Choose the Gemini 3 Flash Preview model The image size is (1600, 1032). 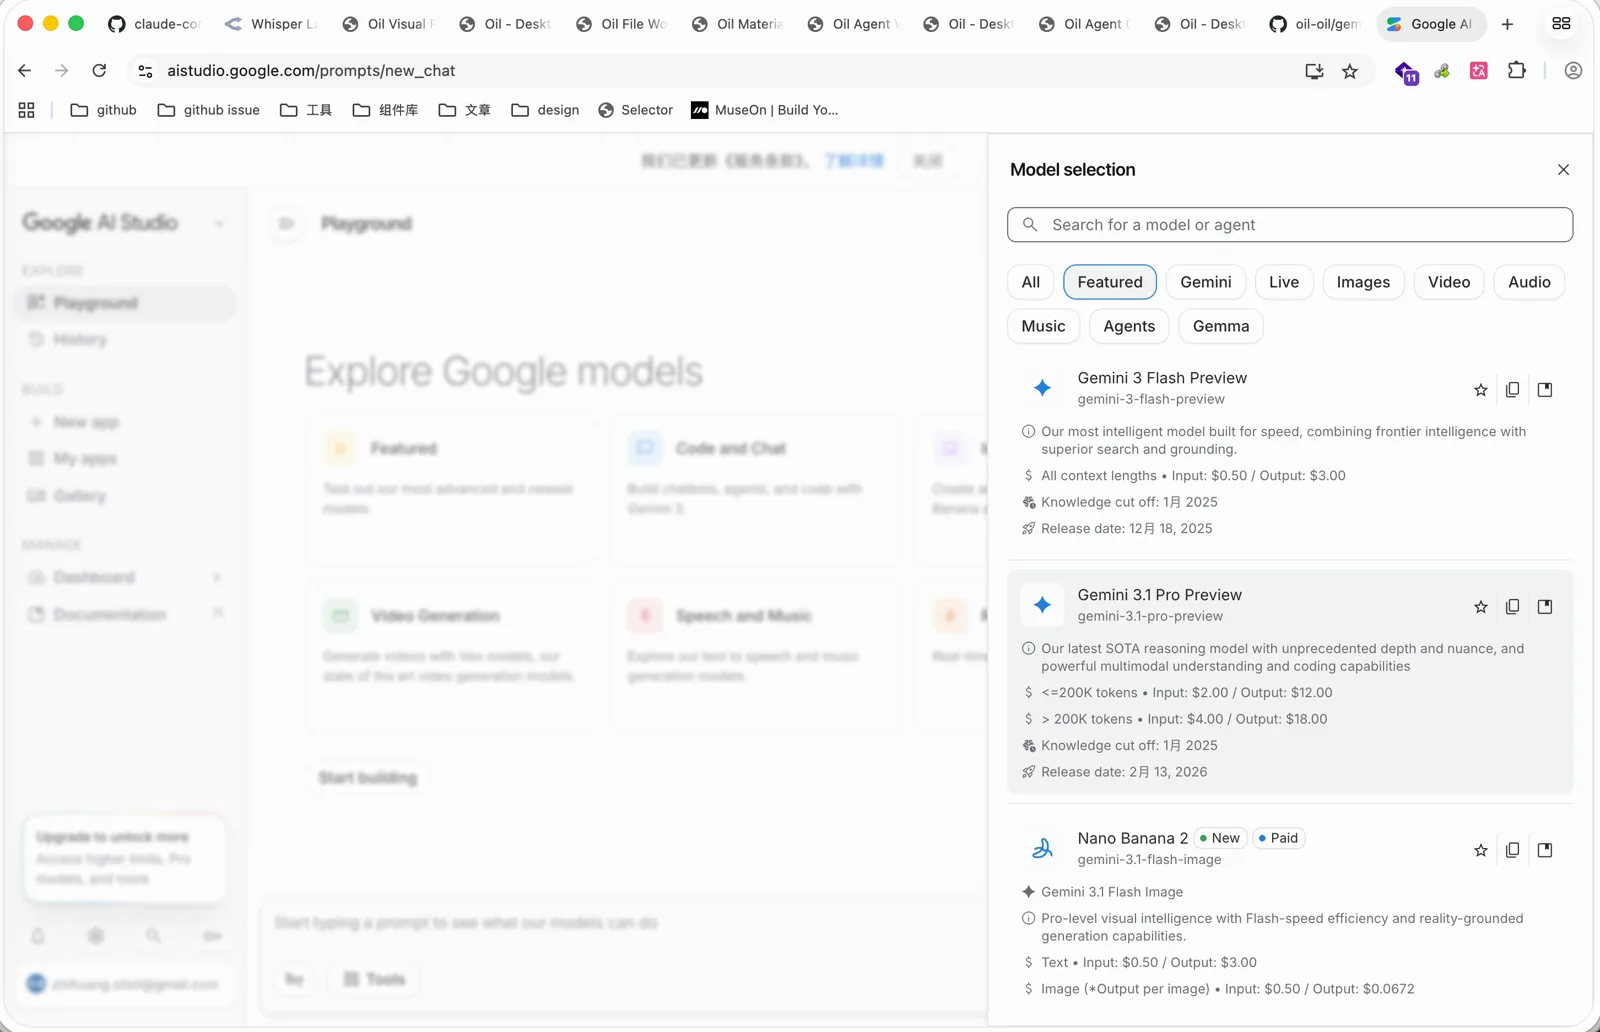(1290, 455)
